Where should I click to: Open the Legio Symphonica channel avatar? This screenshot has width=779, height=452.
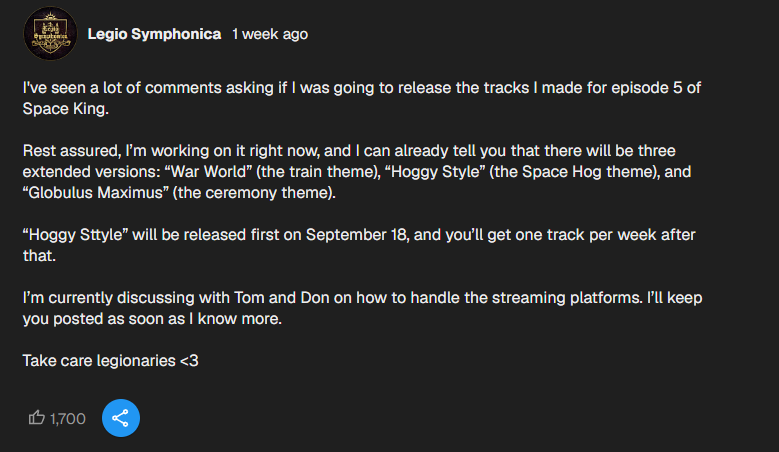(x=50, y=33)
